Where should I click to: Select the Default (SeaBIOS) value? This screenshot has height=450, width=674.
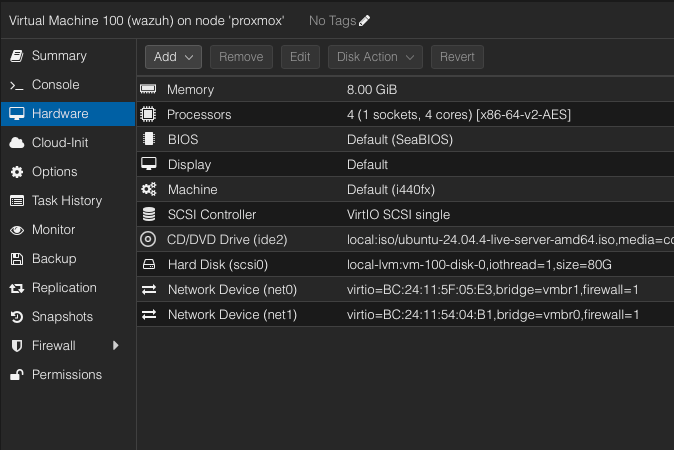pos(400,140)
